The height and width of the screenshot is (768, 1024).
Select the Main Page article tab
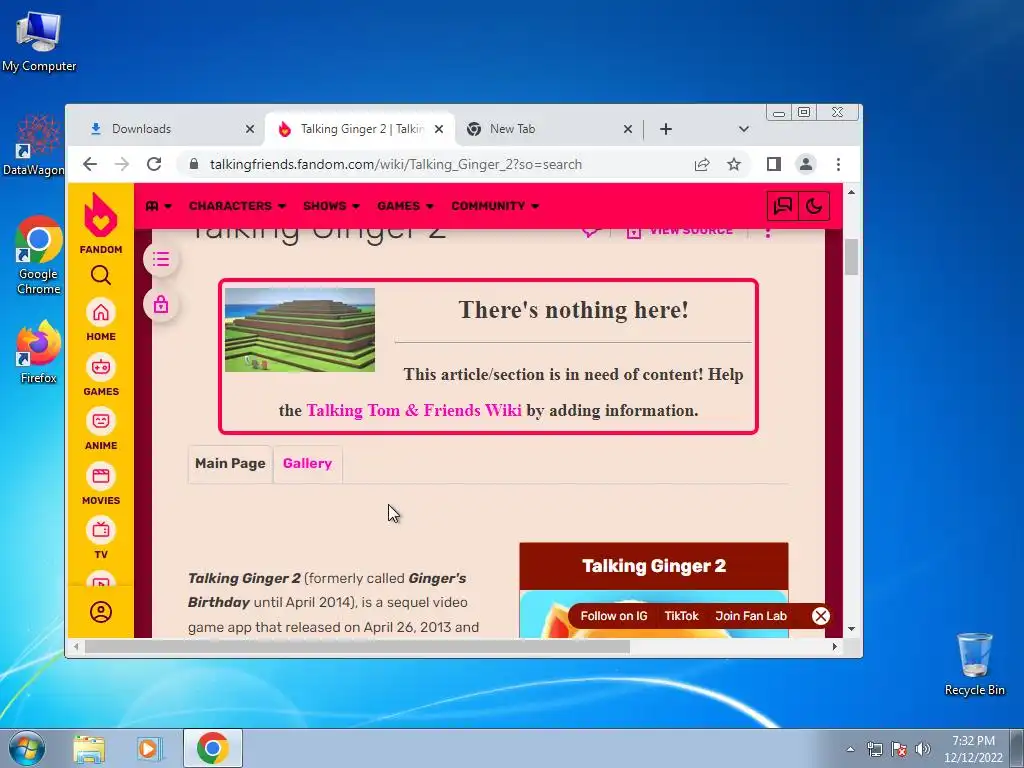pyautogui.click(x=230, y=464)
